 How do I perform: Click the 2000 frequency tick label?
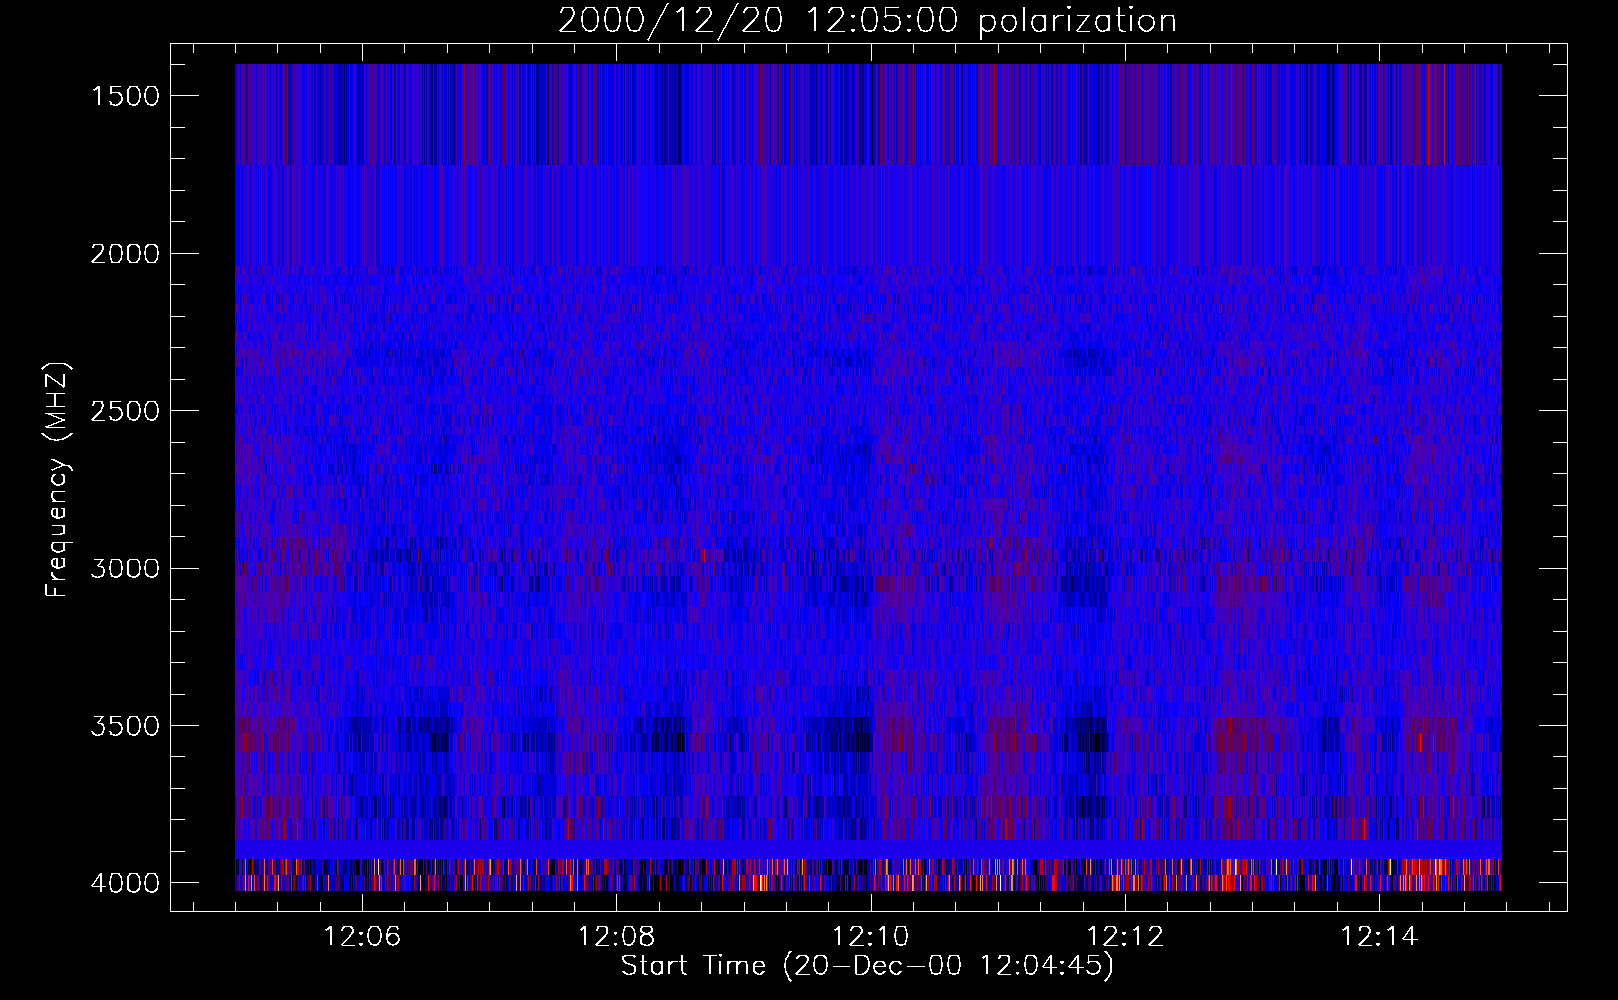[x=125, y=254]
